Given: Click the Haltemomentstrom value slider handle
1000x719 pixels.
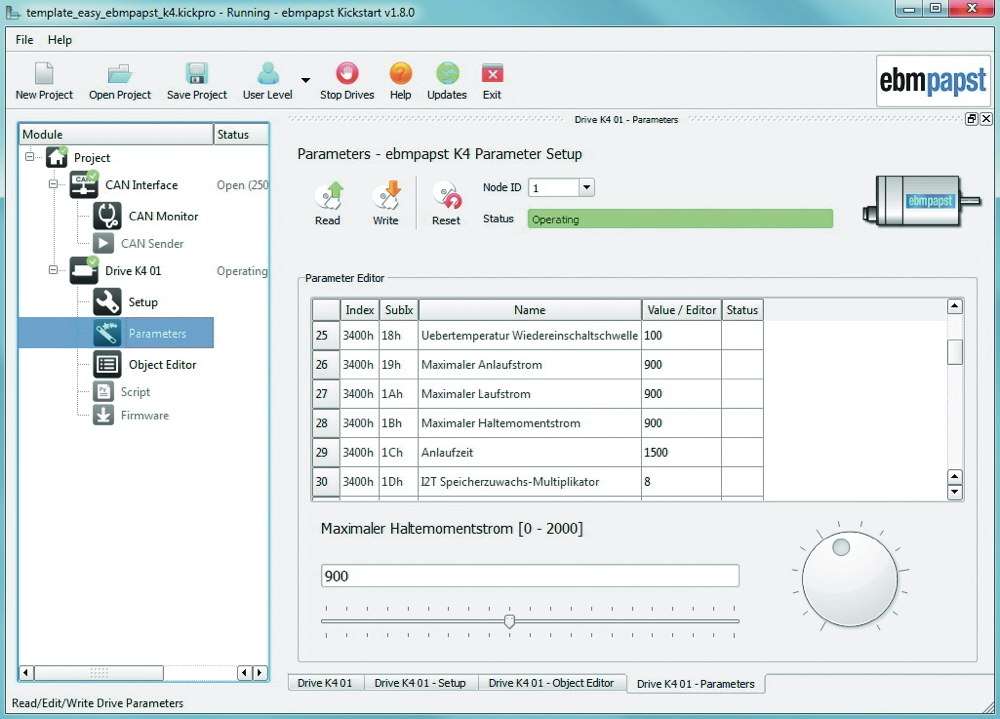Looking at the screenshot, I should [509, 621].
